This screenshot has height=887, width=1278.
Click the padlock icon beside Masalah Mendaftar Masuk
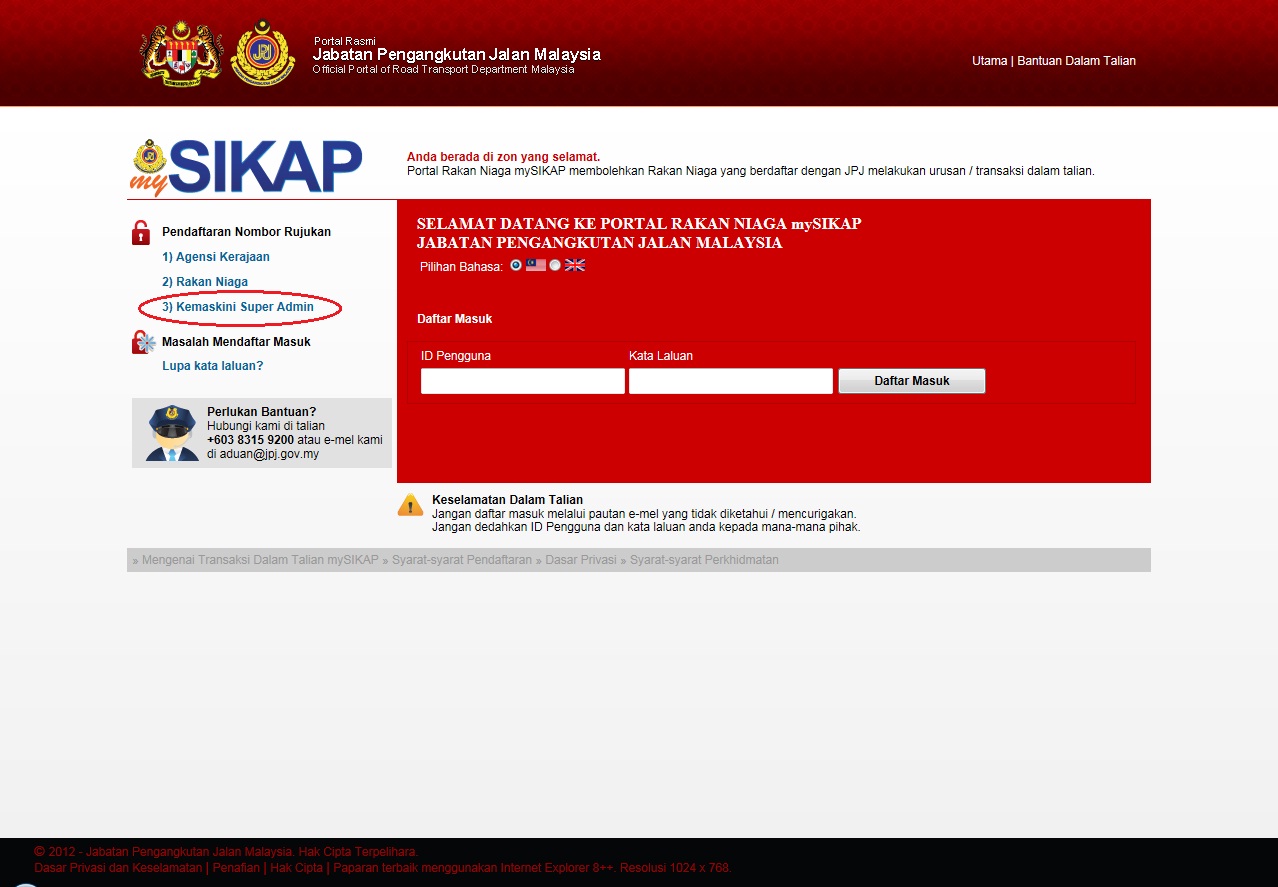[143, 342]
